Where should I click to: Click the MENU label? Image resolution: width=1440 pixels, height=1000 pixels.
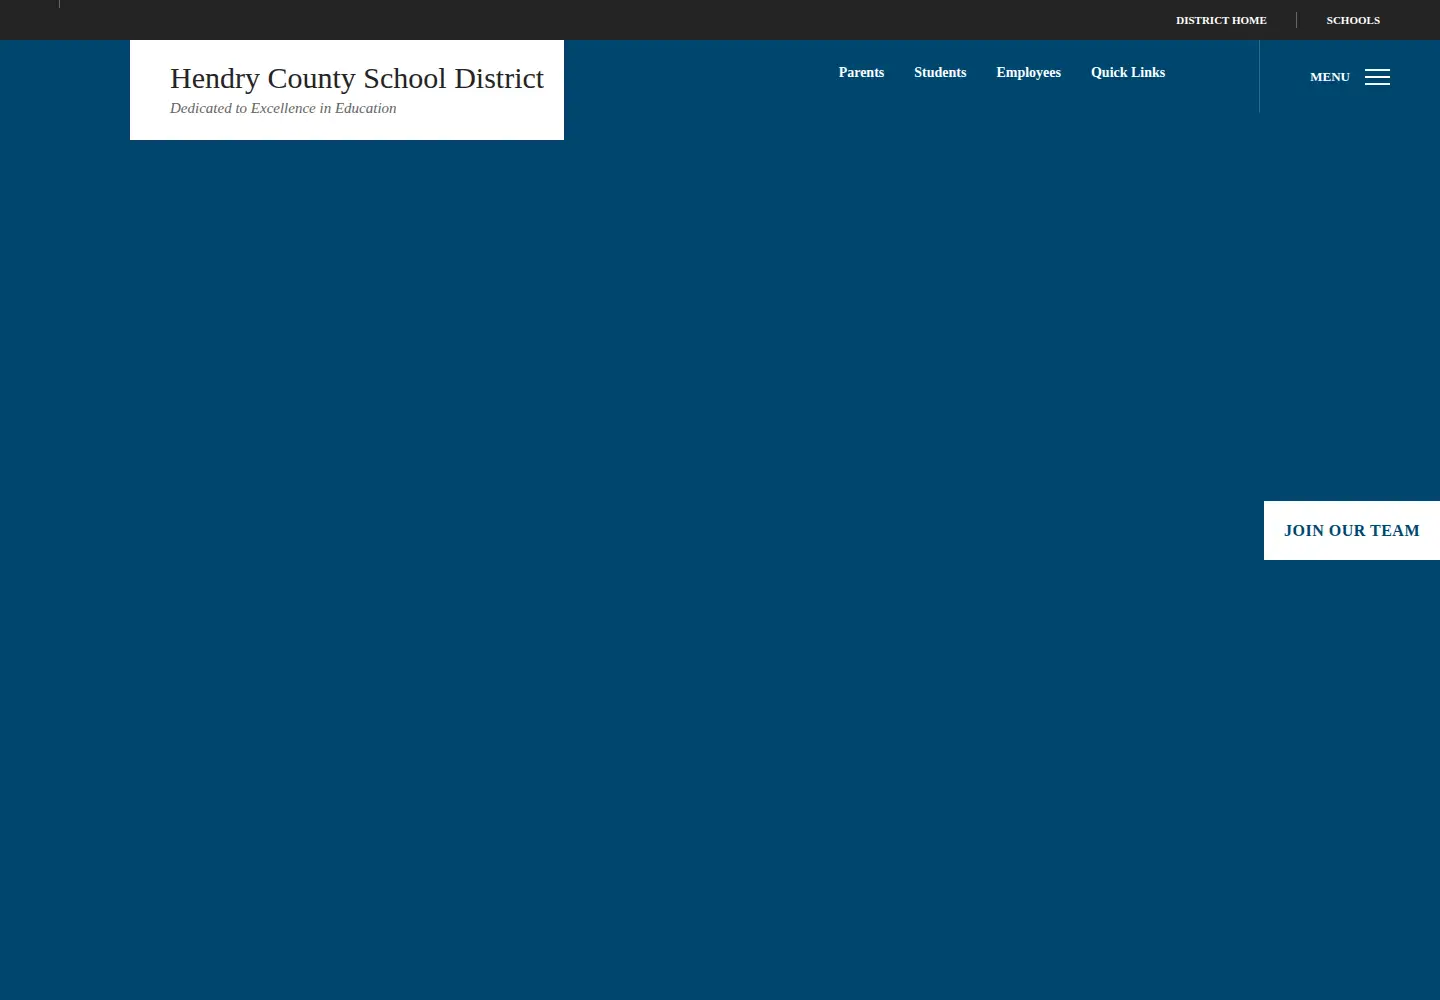click(x=1330, y=77)
